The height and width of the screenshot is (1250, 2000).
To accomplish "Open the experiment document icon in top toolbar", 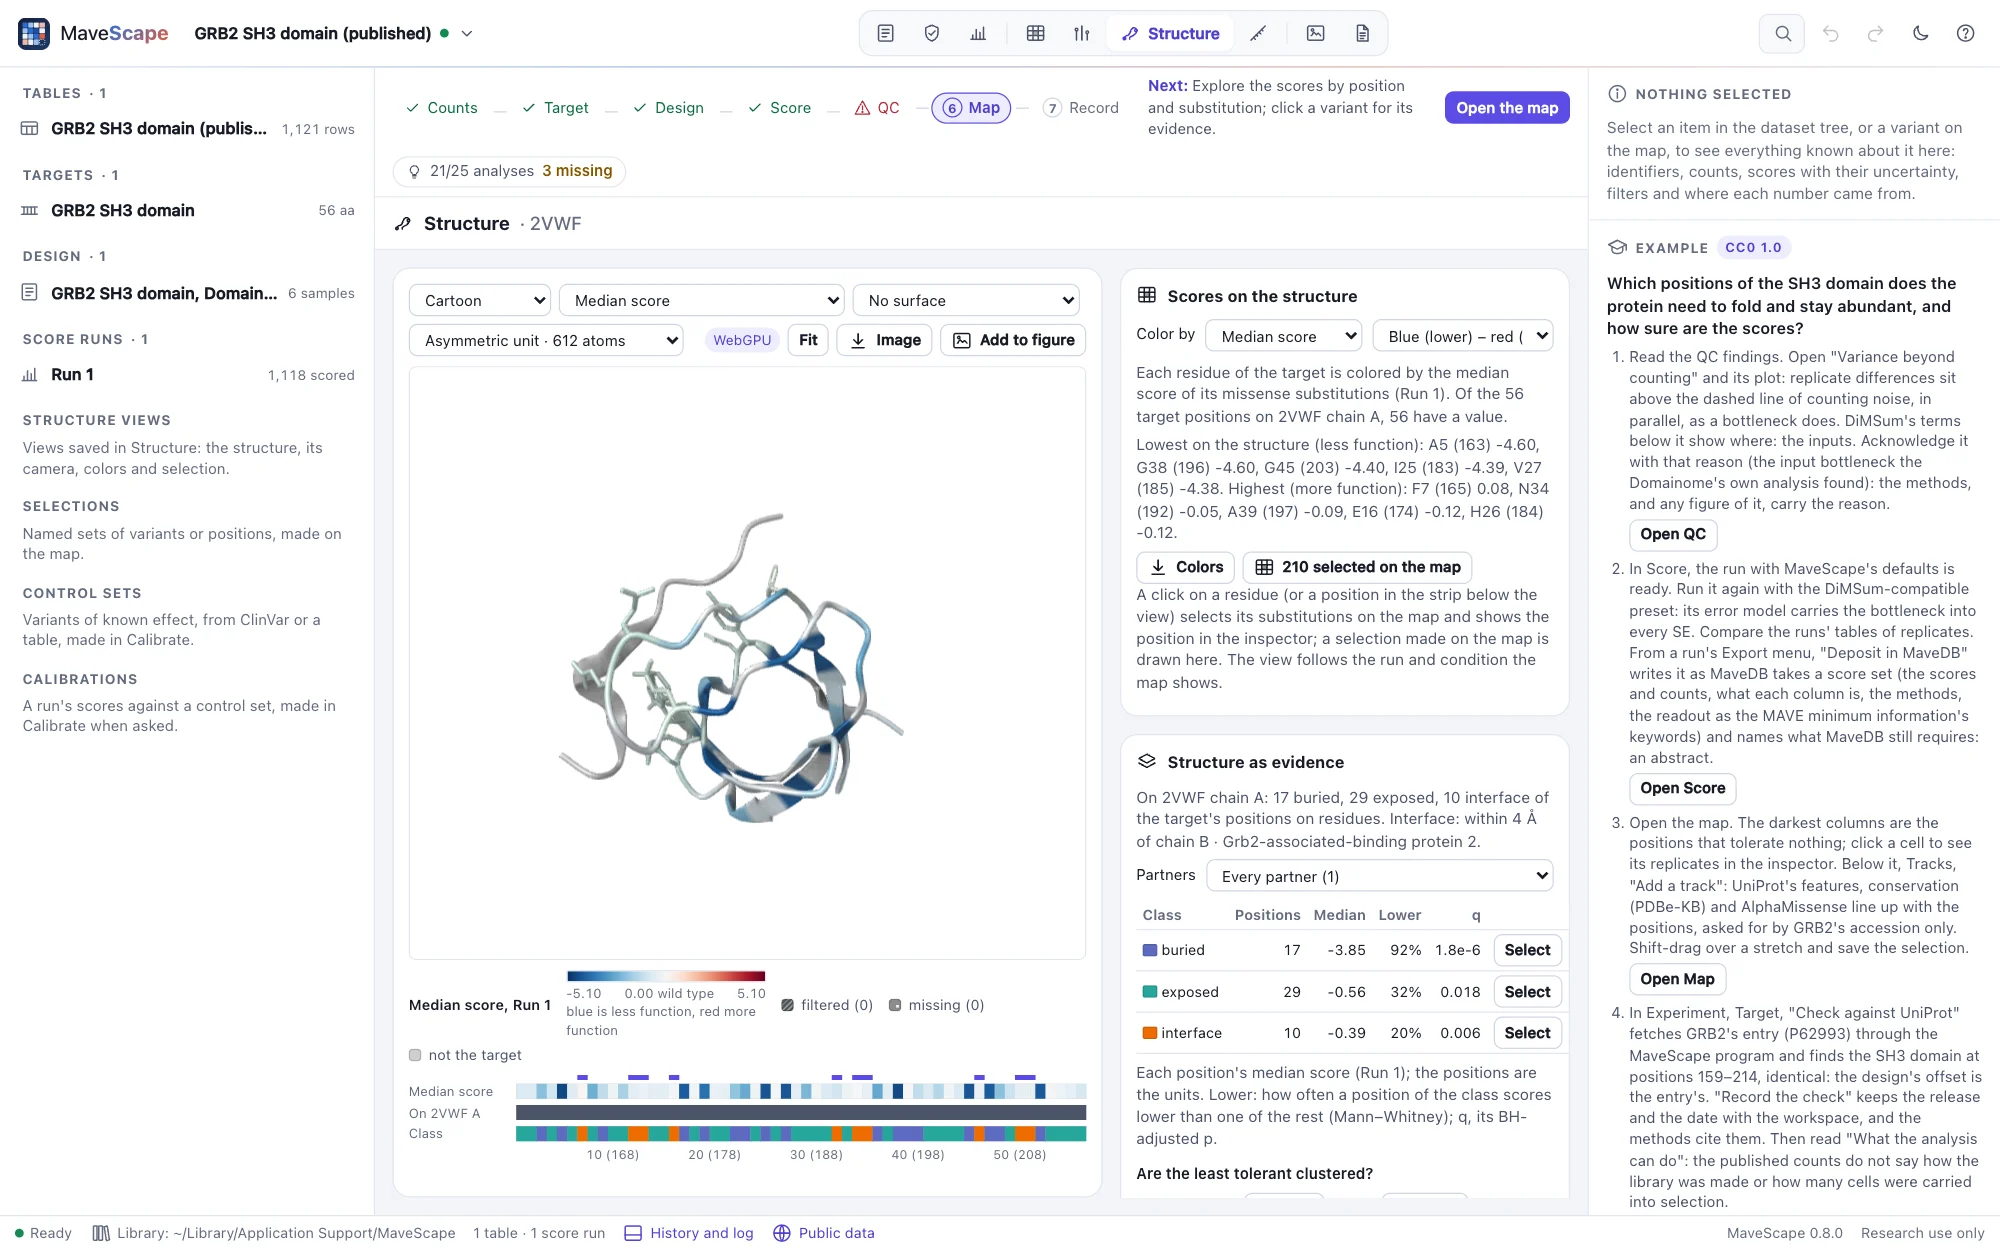I will click(x=885, y=33).
